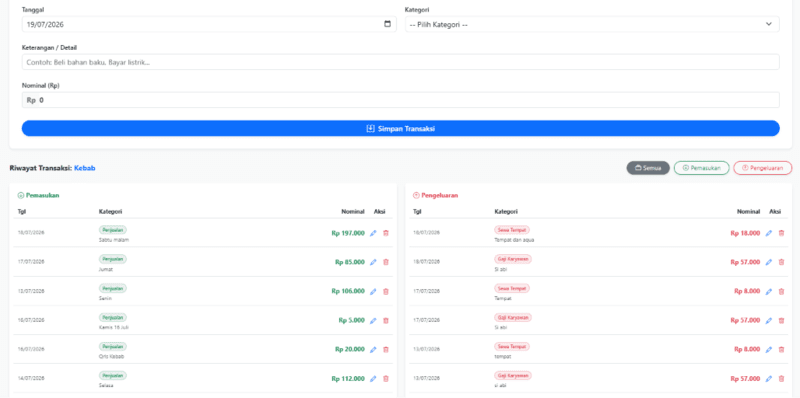Click the Nominal (Rp) amount field

(x=401, y=100)
